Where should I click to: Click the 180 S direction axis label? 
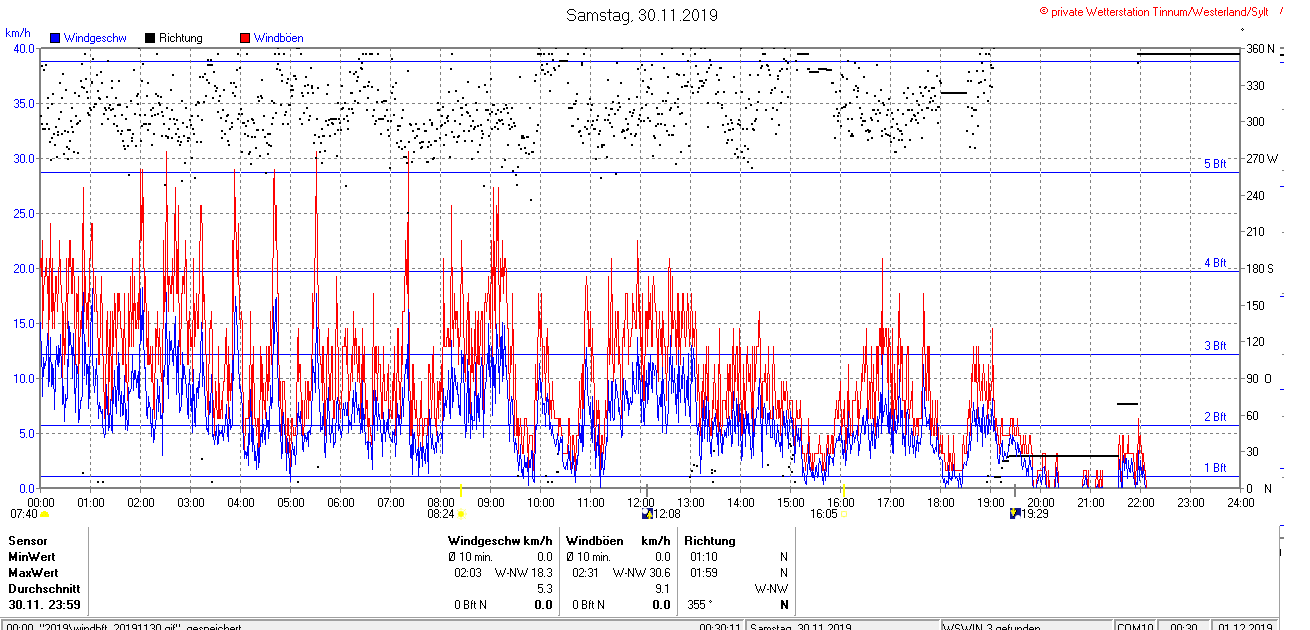1260,268
